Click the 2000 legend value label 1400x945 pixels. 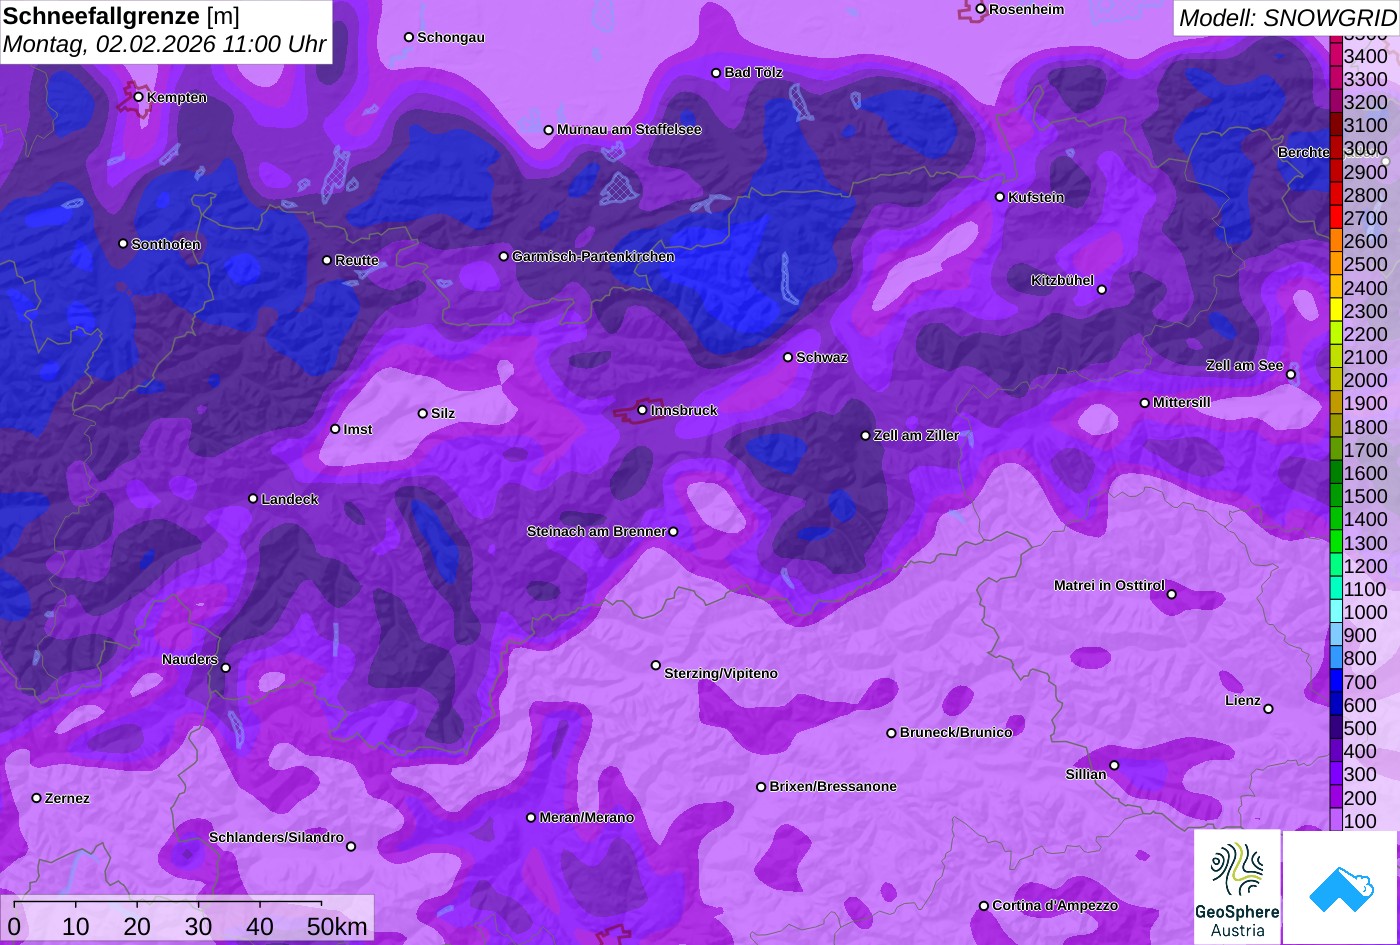(1365, 380)
